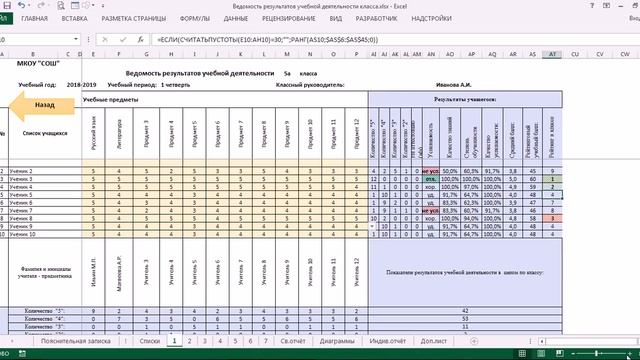Click the macro recording icon in status bar

pos(22,353)
